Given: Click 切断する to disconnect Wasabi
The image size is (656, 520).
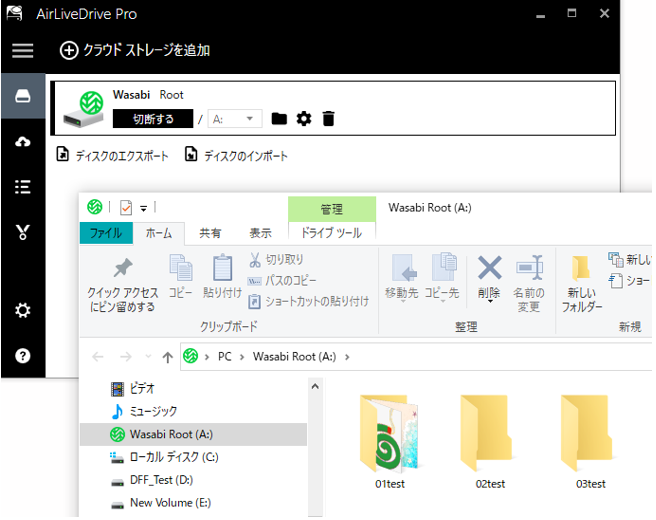Looking at the screenshot, I should tap(153, 119).
